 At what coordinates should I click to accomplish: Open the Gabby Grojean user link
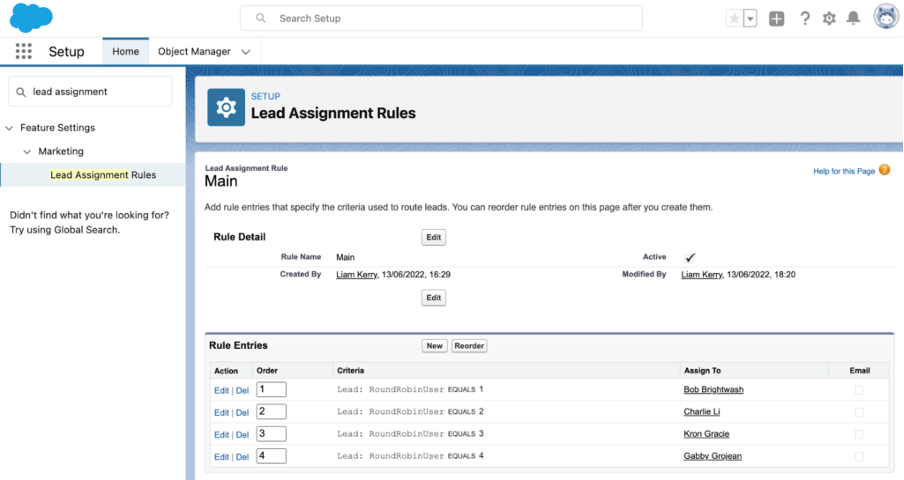click(x=713, y=456)
